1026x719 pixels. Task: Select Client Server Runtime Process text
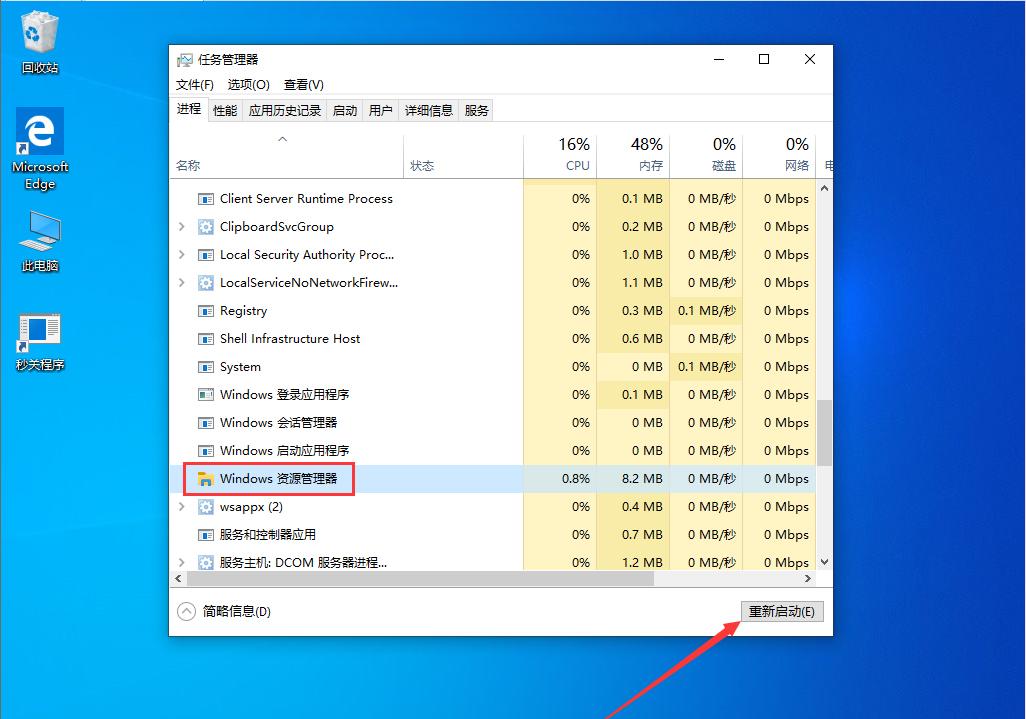pos(306,198)
